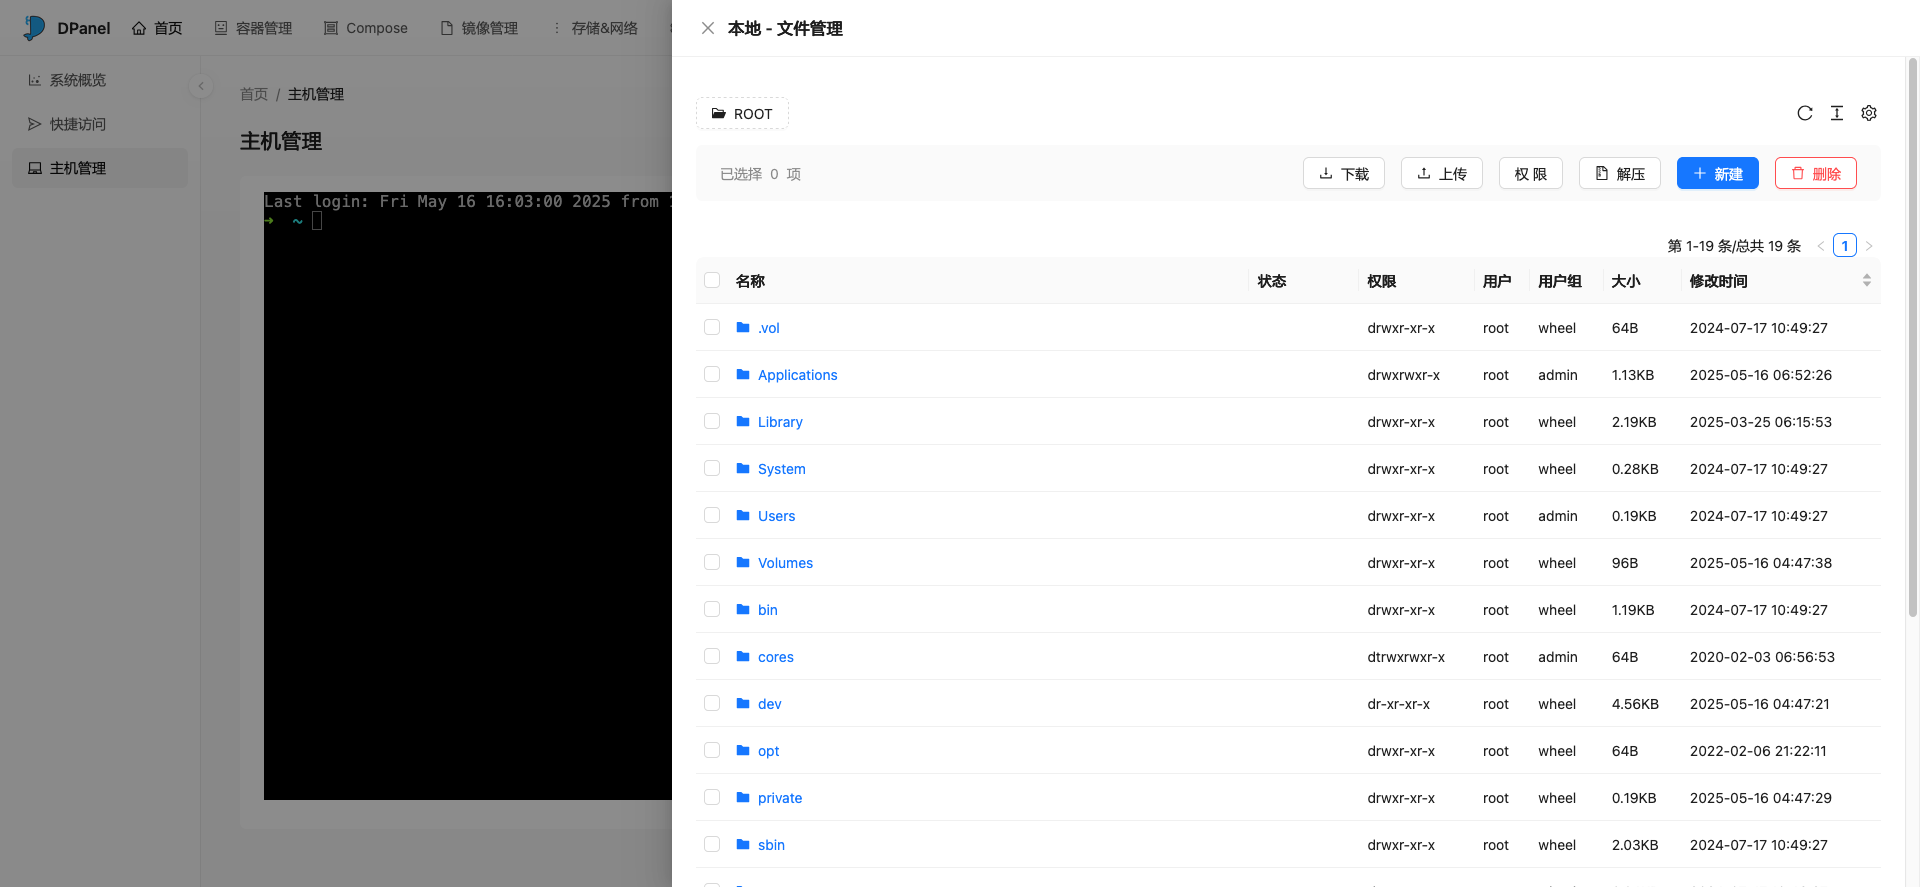The height and width of the screenshot is (887, 1920).
Task: Open 容器管理 in top navigation
Action: 254,28
